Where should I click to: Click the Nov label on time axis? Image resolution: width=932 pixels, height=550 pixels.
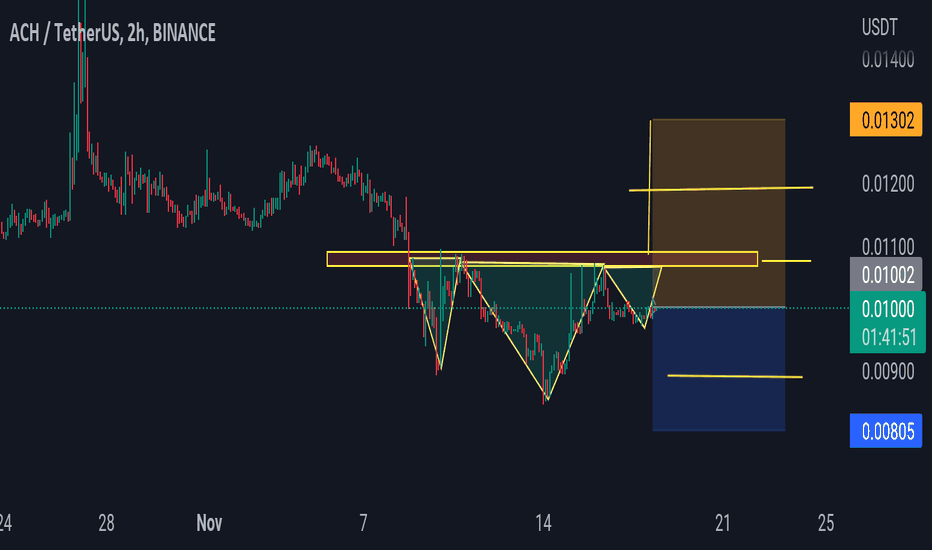(x=209, y=523)
